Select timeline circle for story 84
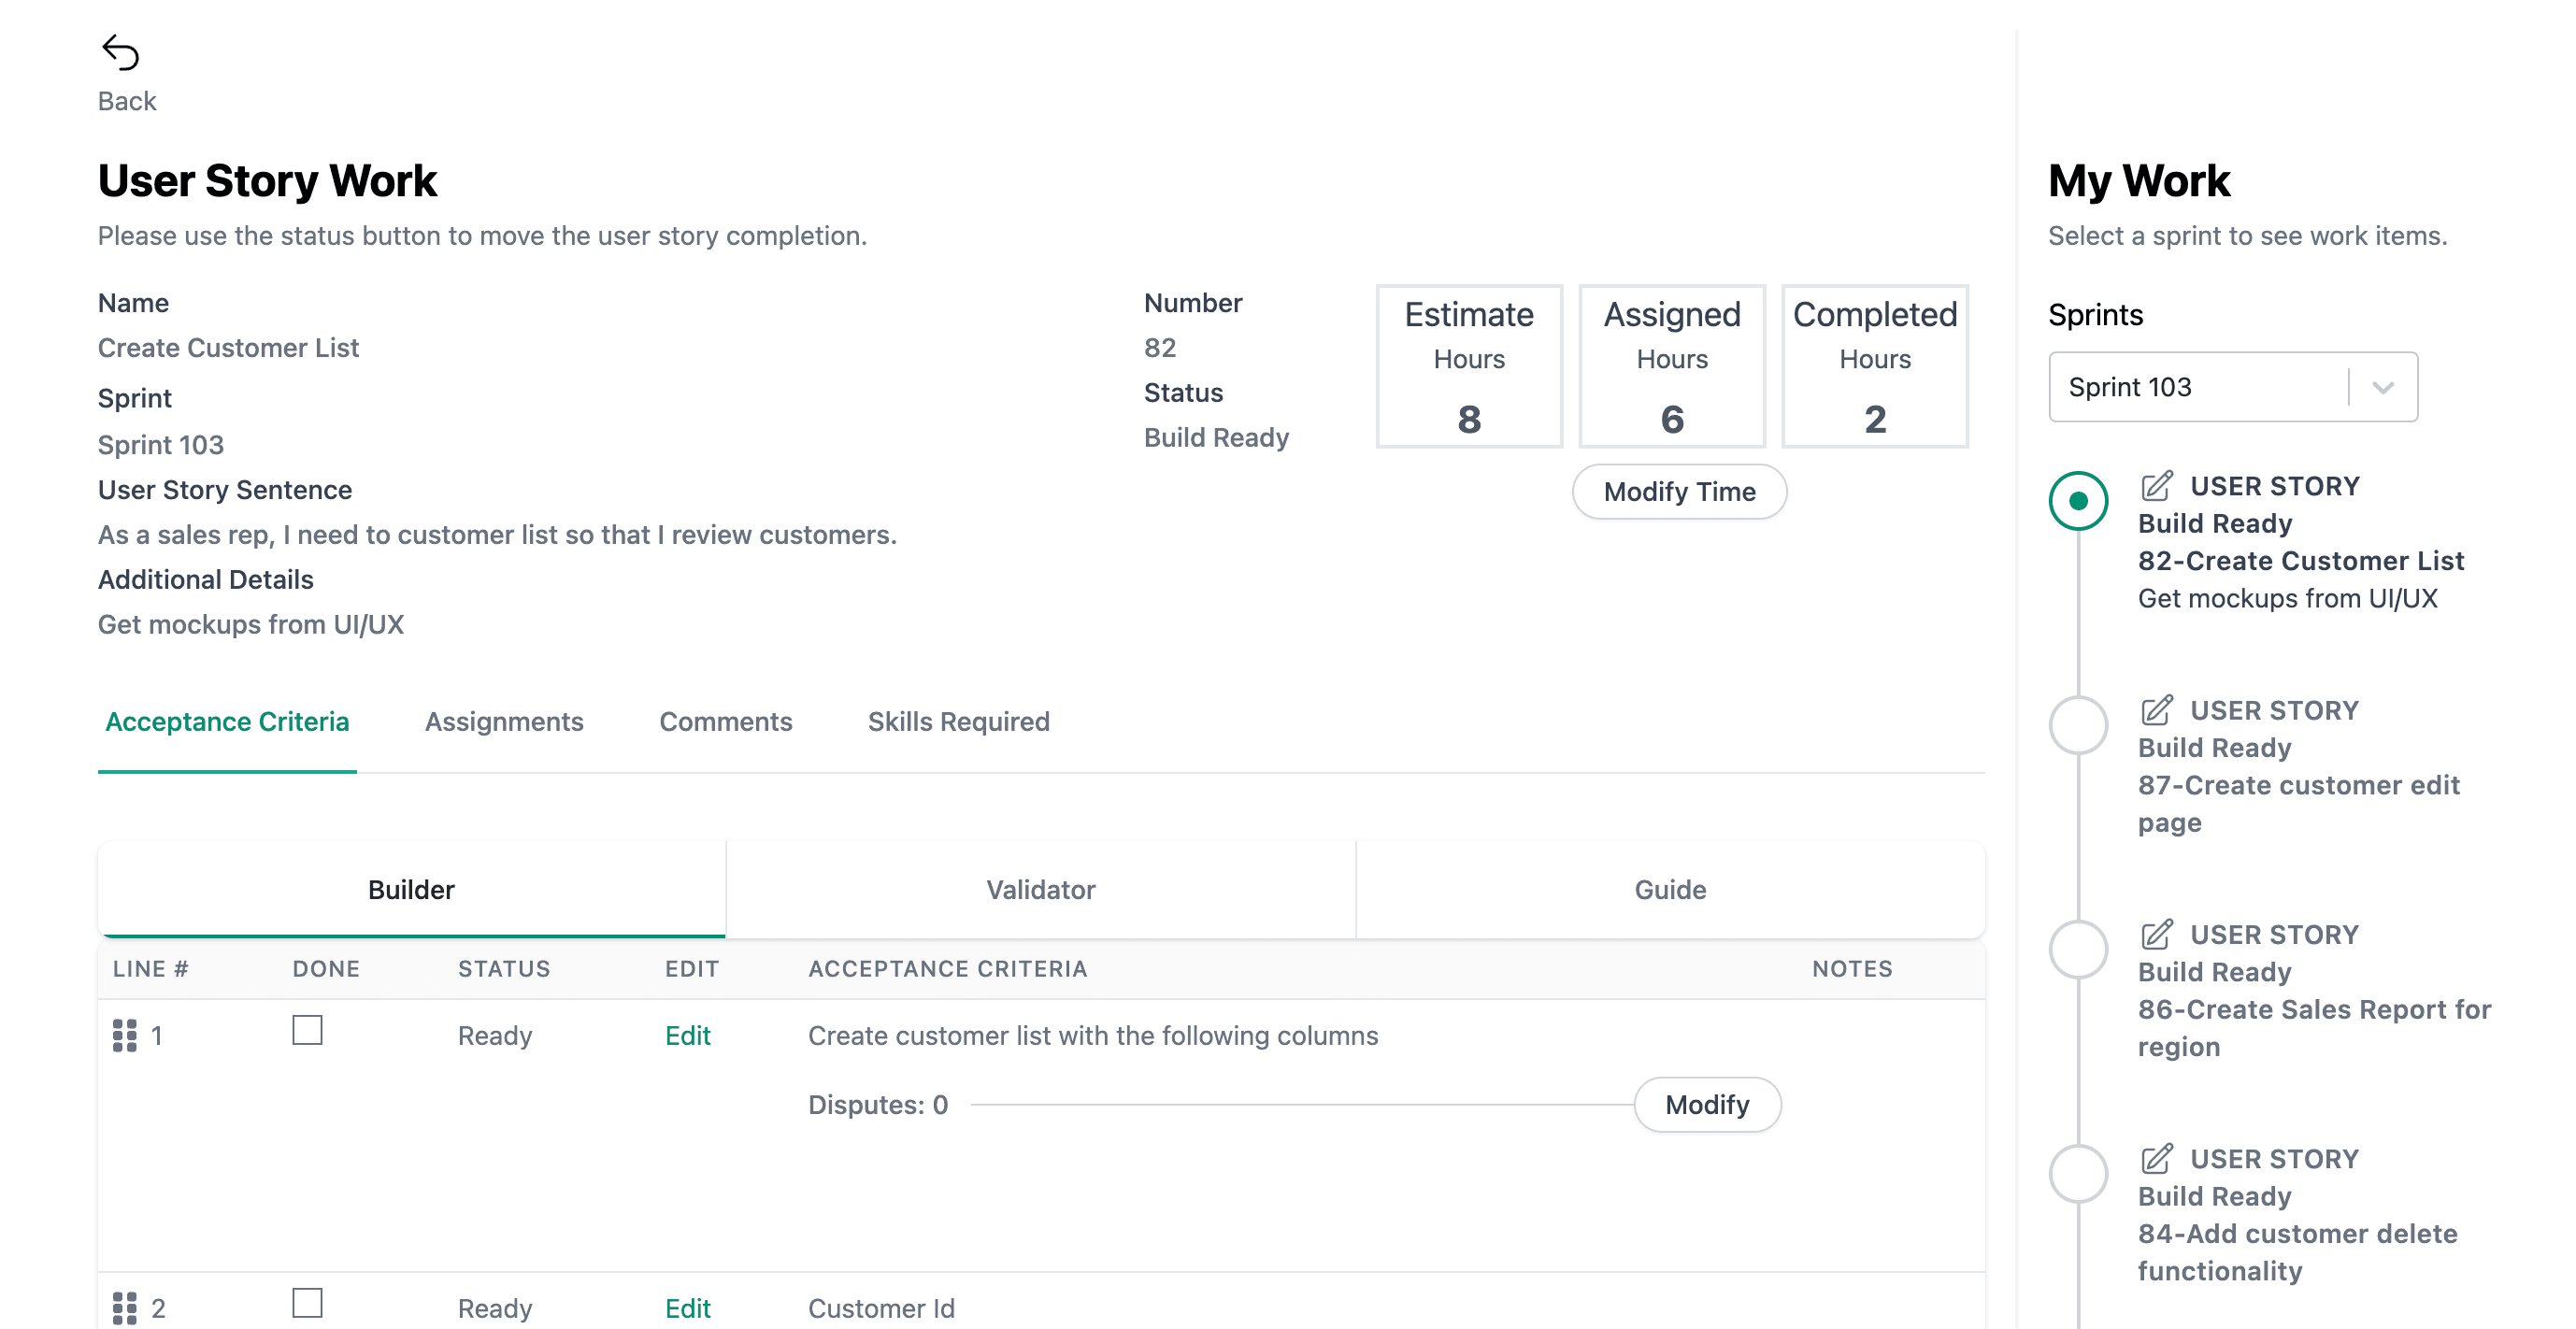The image size is (2576, 1329). pyautogui.click(x=2078, y=1172)
